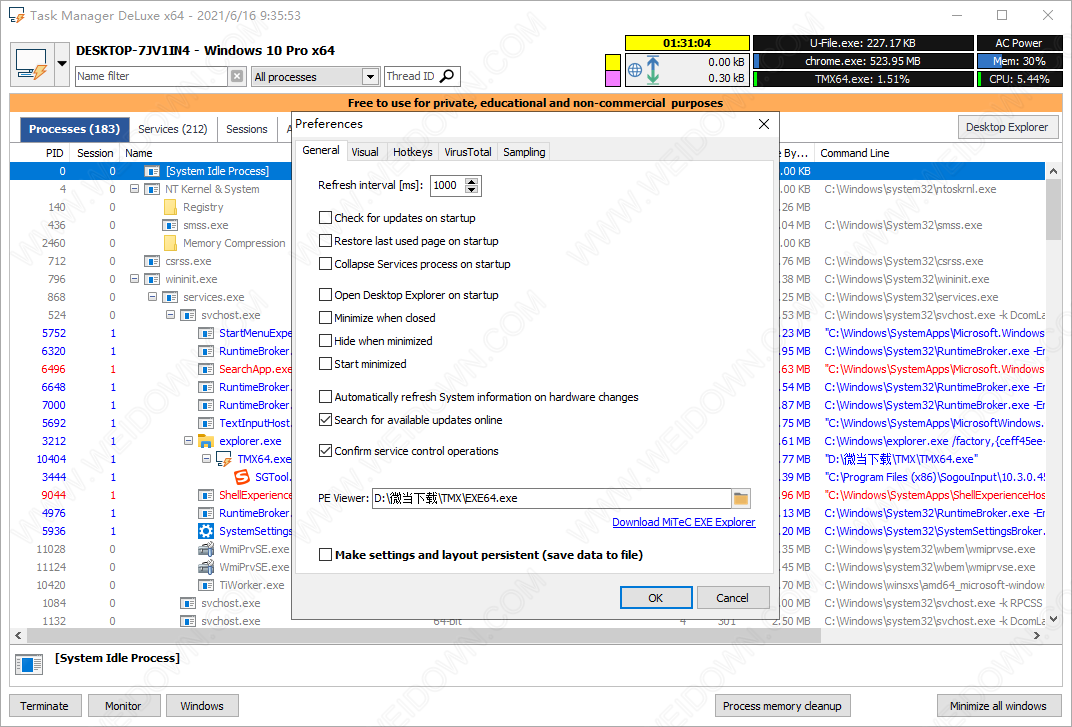Enable Check for updates on startup
This screenshot has height=727, width=1072.
coord(325,218)
